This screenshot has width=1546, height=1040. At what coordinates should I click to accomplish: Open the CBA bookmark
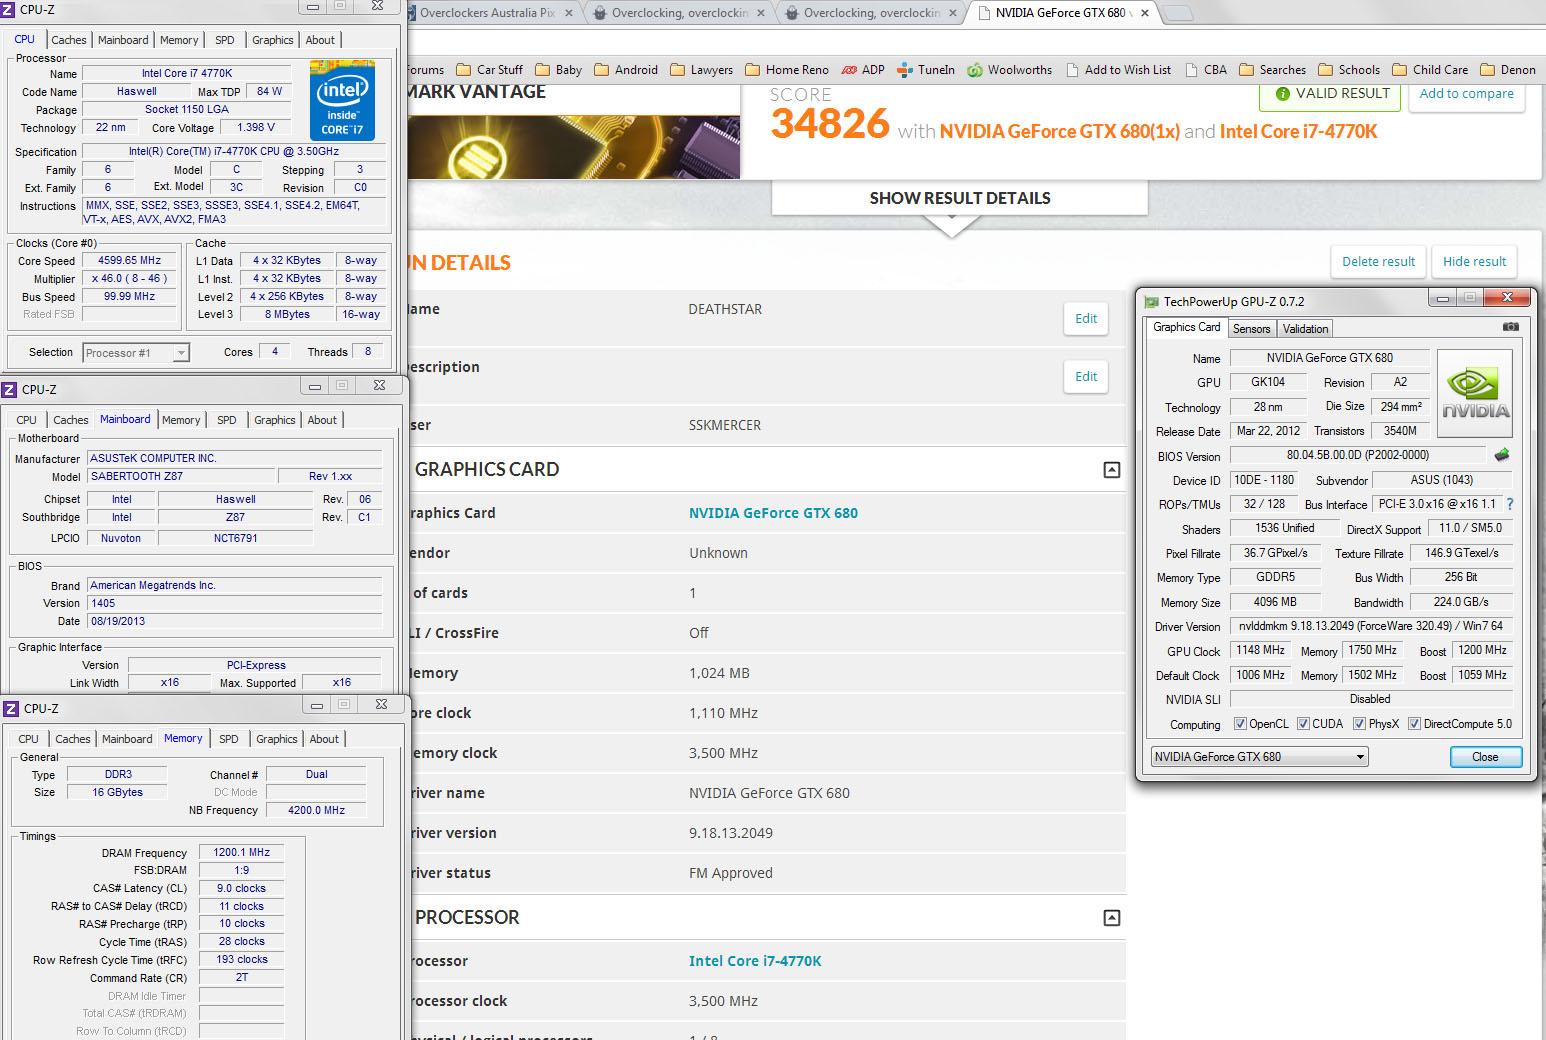coord(1205,70)
